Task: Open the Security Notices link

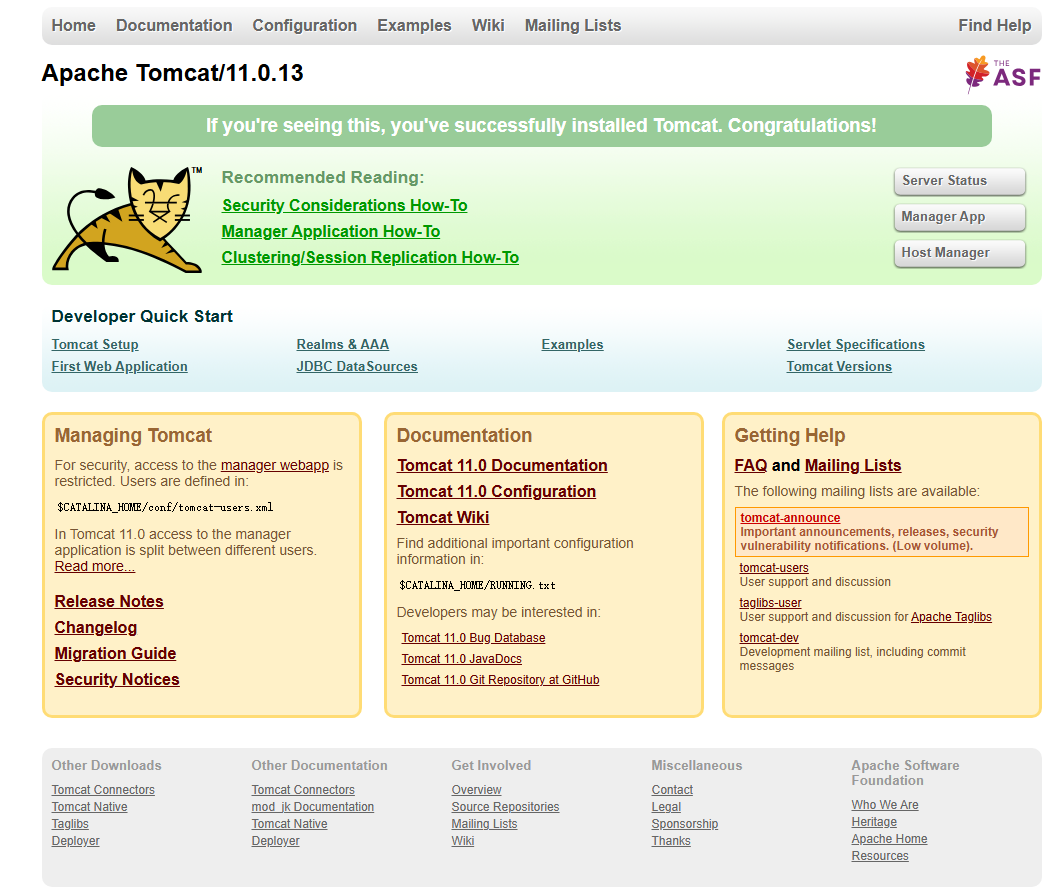Action: [x=117, y=679]
